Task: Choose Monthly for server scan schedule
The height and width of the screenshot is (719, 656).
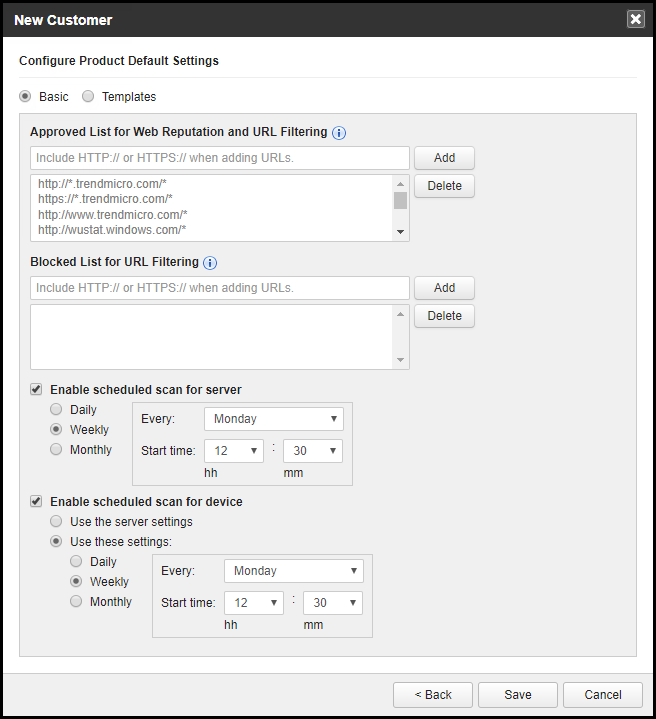Action: 57,450
